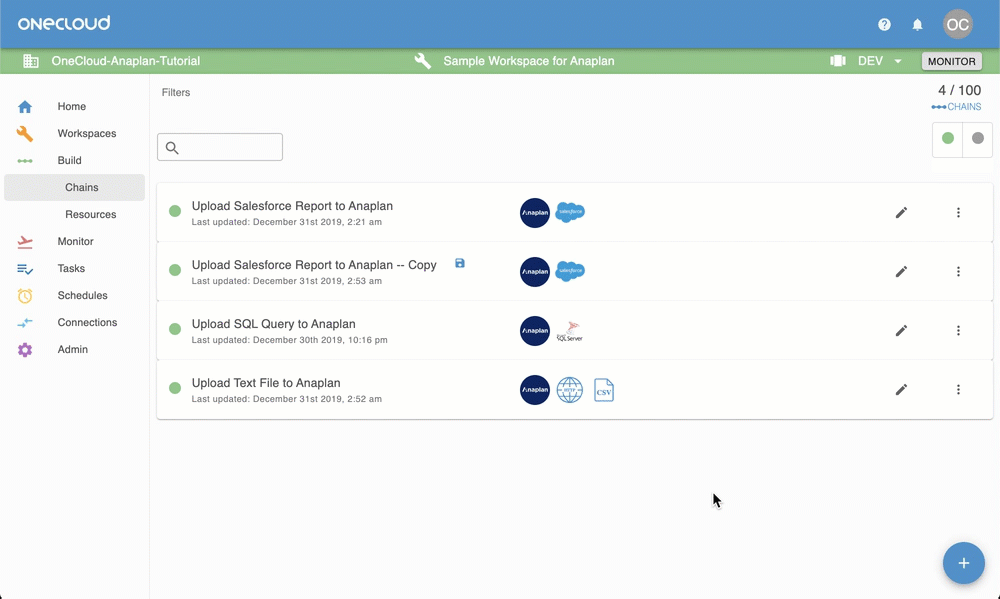The width and height of the screenshot is (1000, 599).
Task: Click the CSV file icon
Action: (x=604, y=390)
